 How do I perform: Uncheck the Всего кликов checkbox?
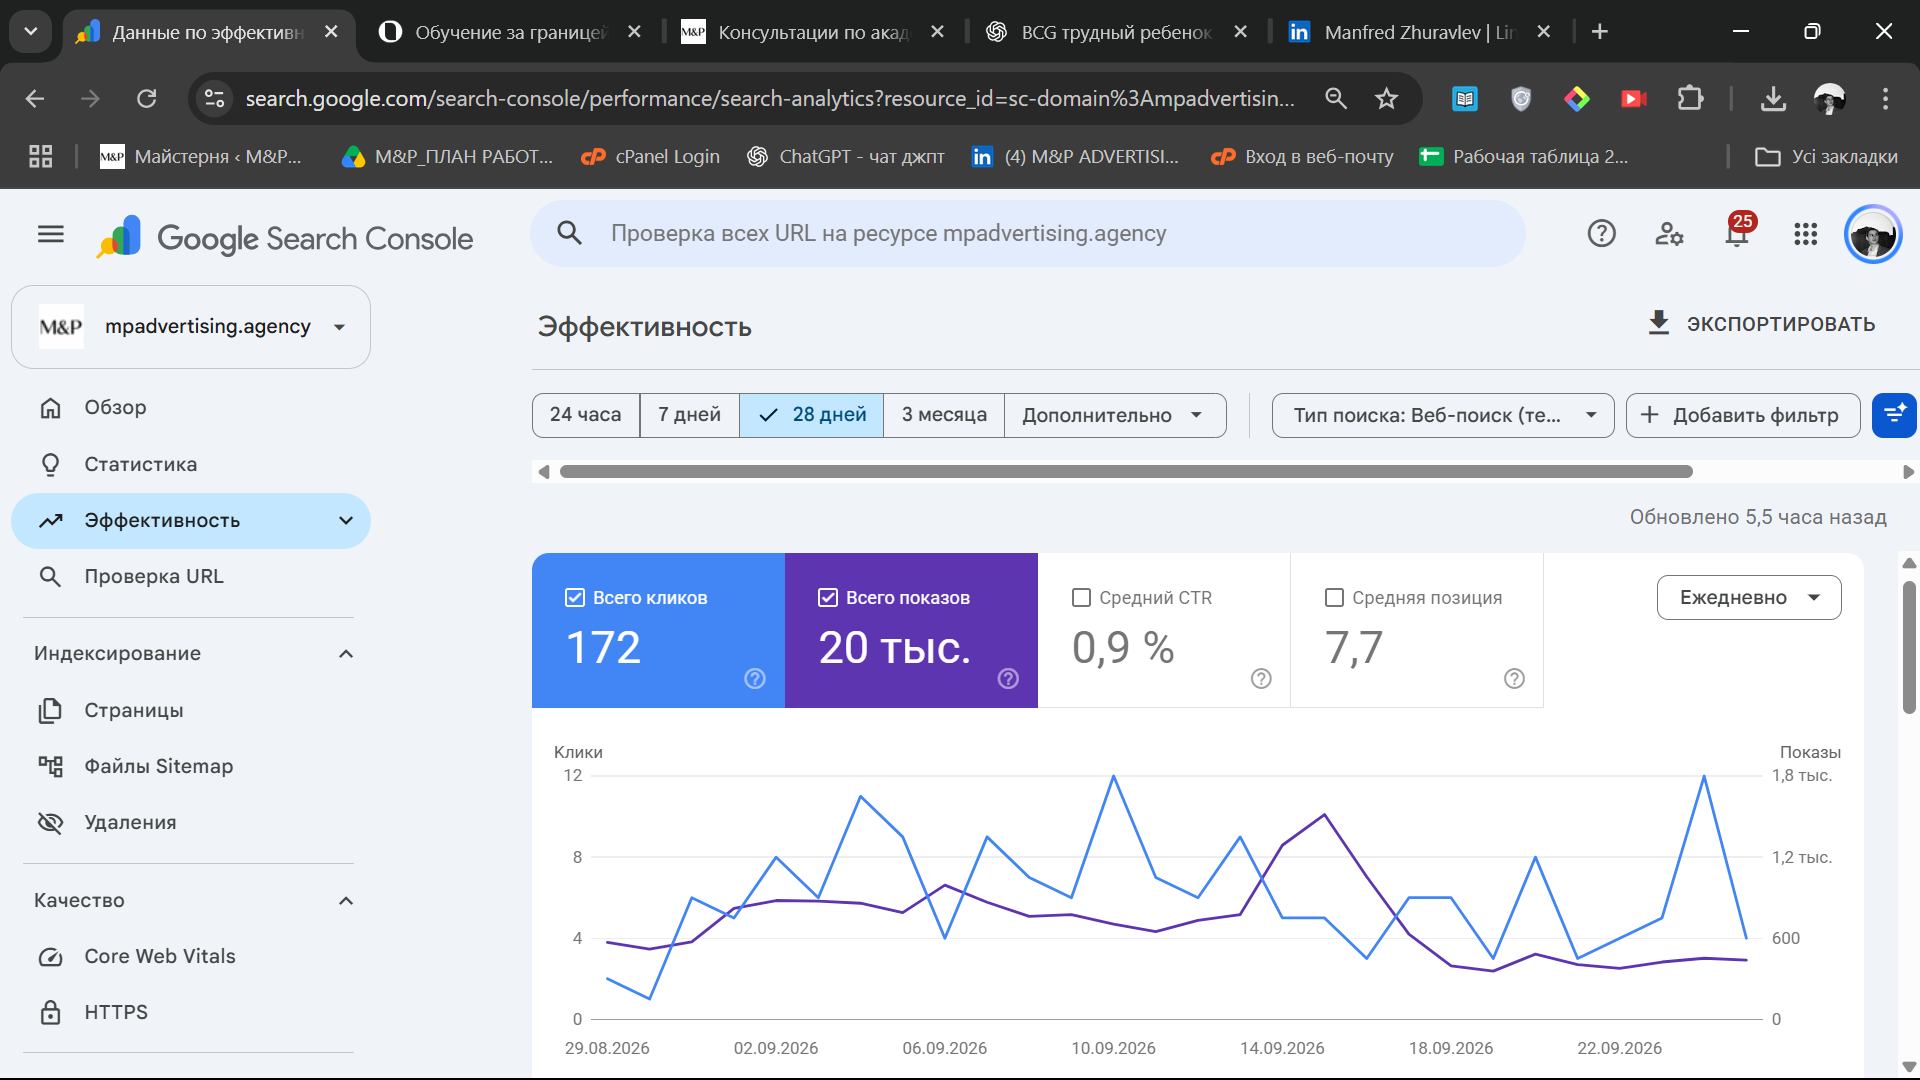[575, 597]
